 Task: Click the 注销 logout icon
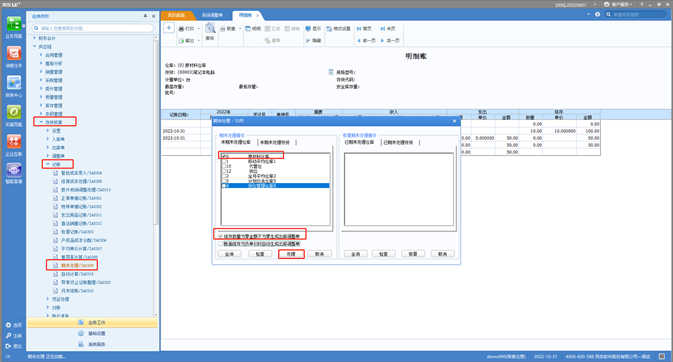[8, 335]
